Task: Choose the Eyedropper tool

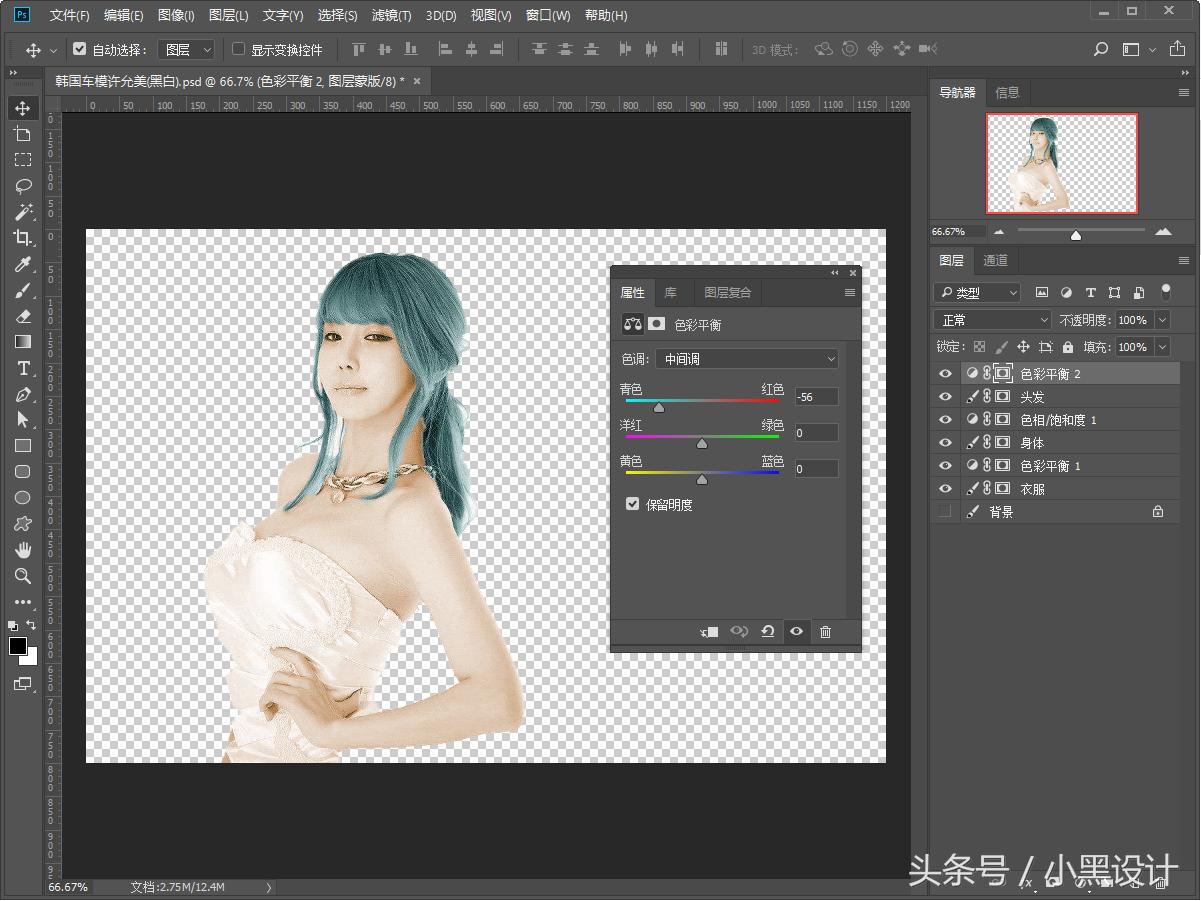Action: tap(22, 264)
